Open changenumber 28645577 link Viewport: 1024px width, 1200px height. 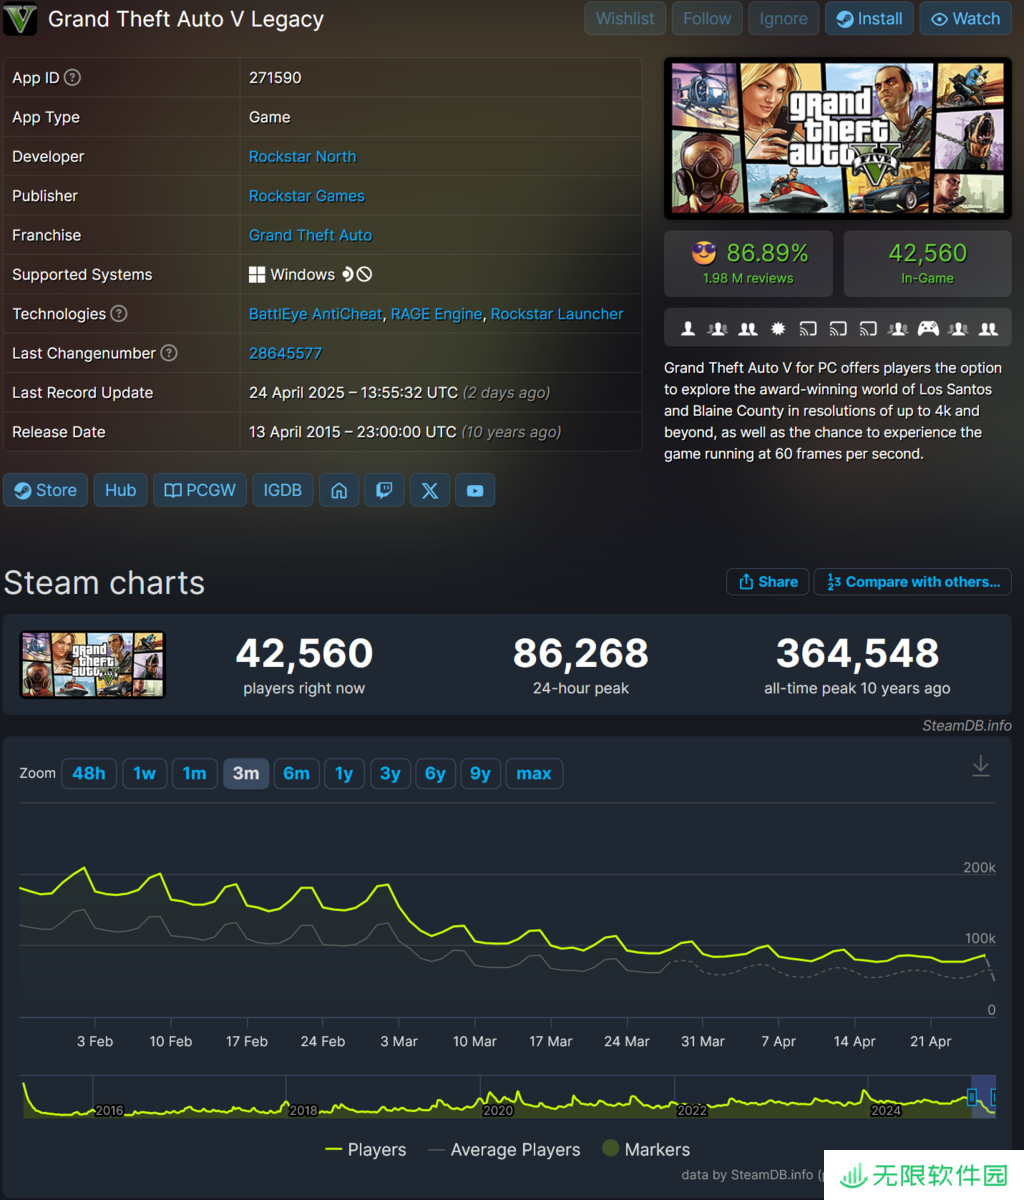[x=285, y=353]
